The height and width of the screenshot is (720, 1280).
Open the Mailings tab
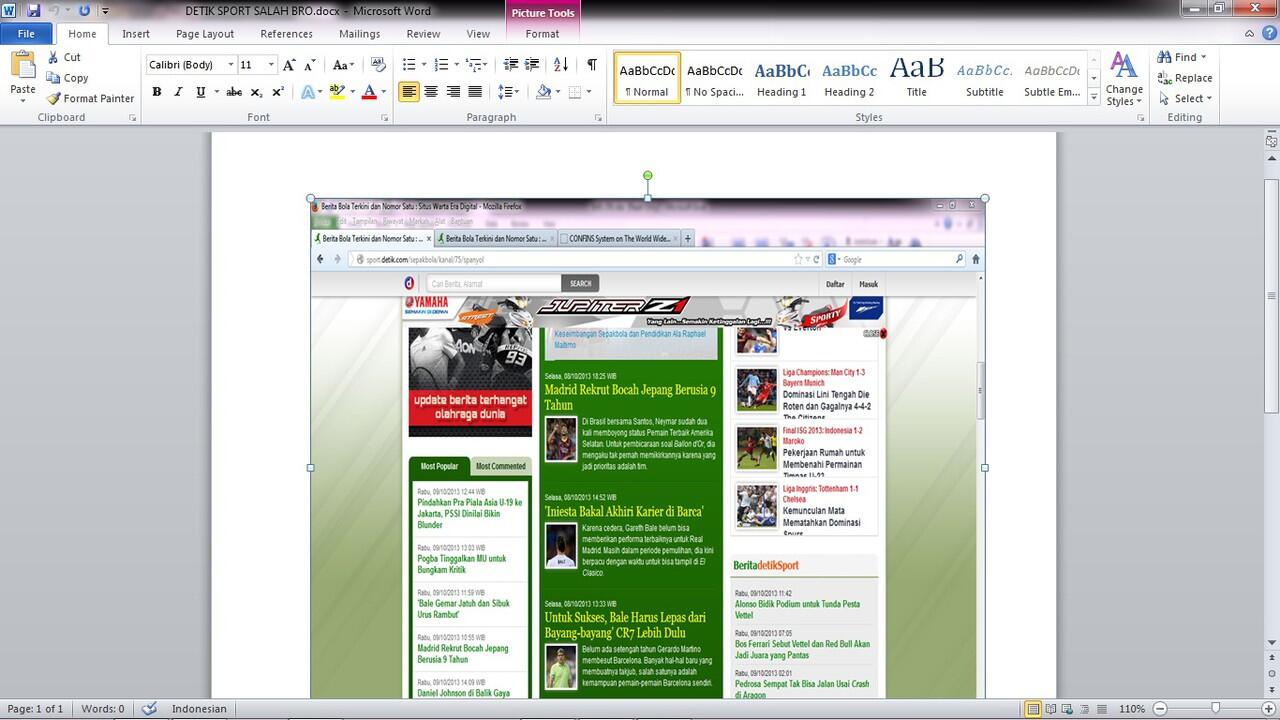[359, 34]
